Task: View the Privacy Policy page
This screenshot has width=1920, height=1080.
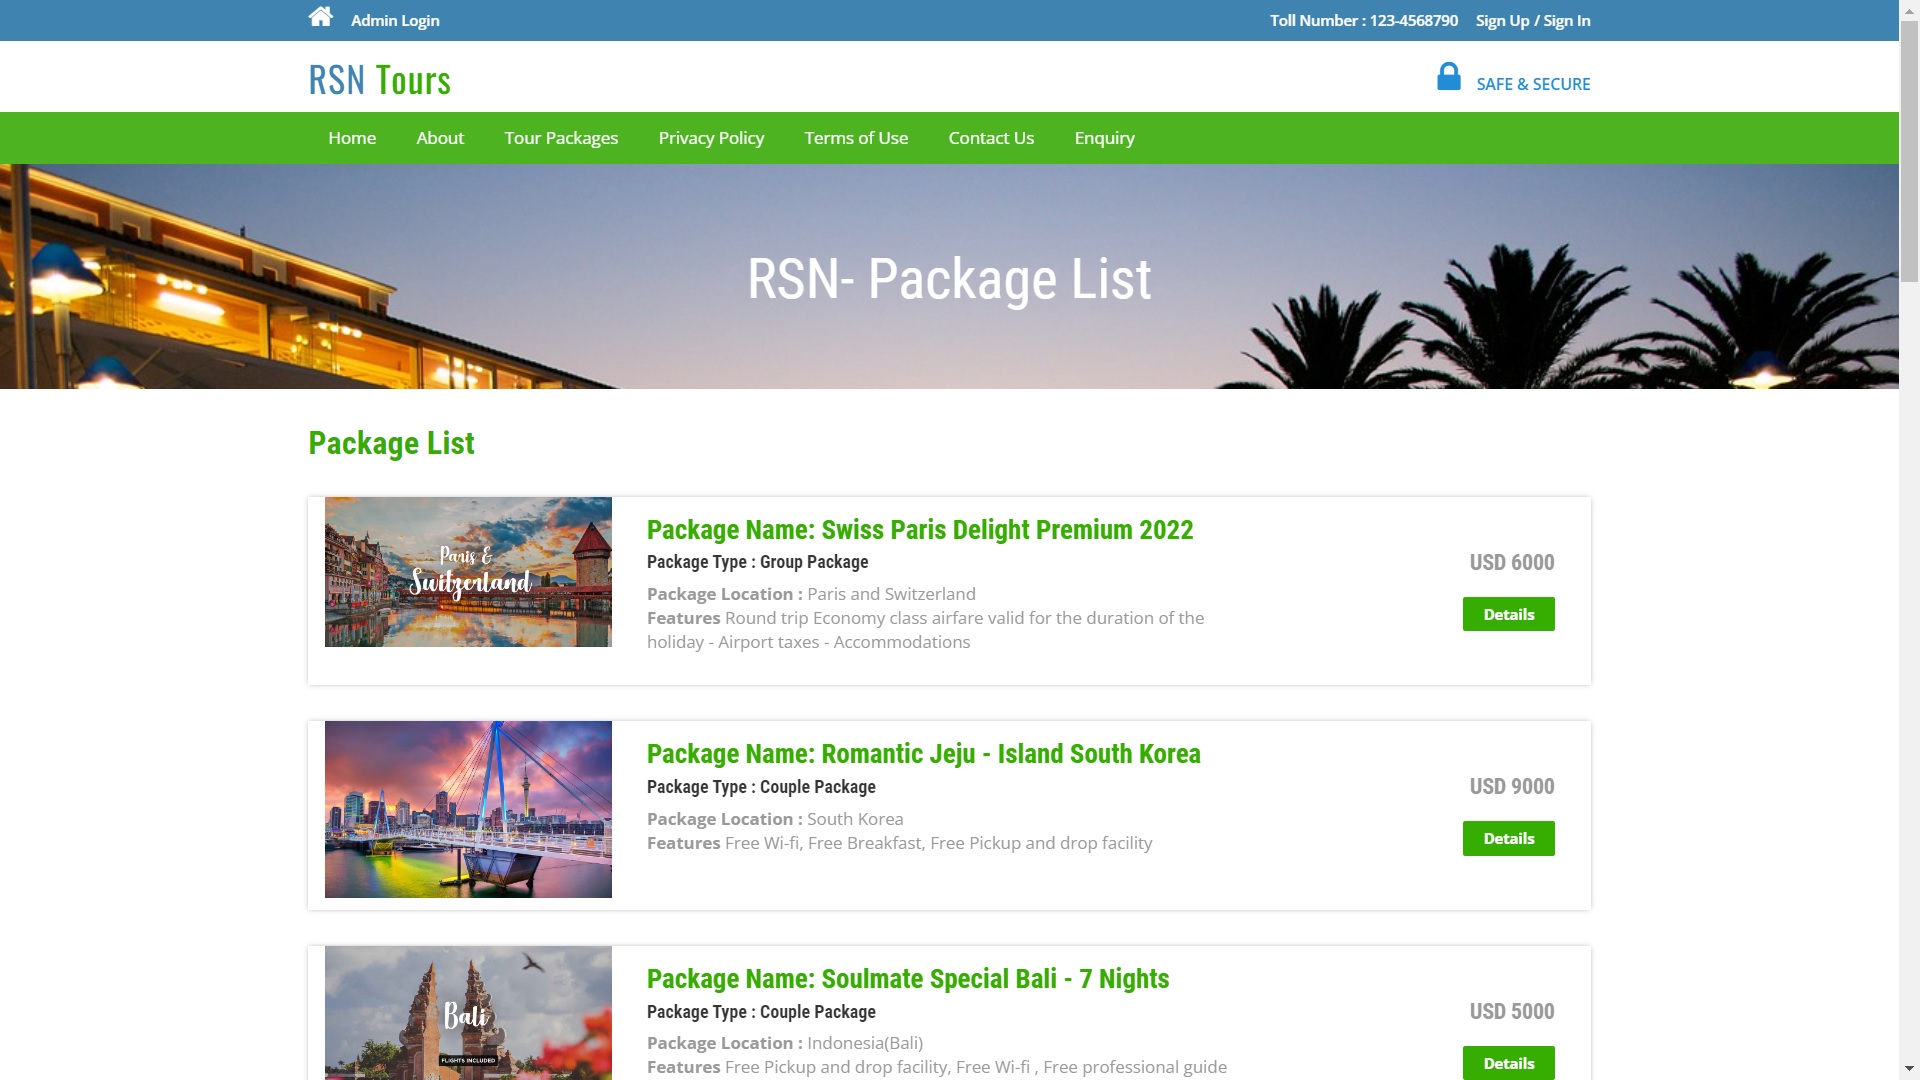Action: click(x=711, y=137)
